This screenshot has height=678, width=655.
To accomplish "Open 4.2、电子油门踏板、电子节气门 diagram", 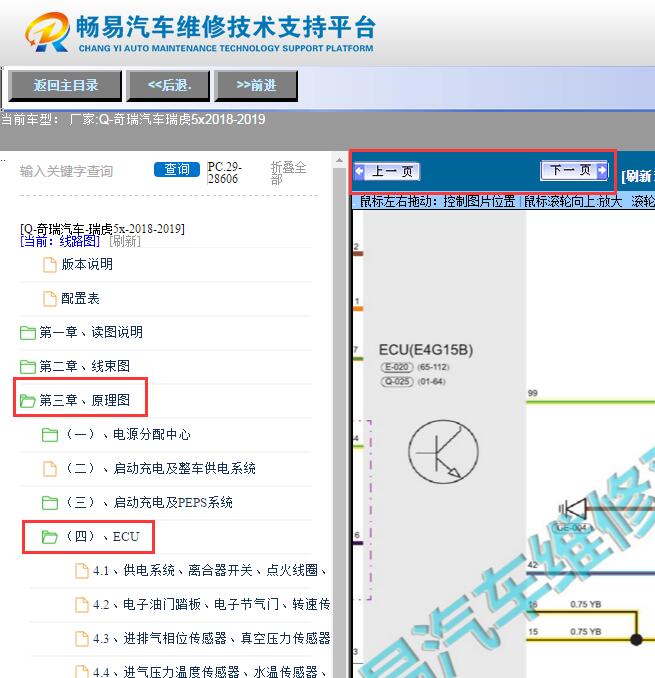I will point(211,604).
